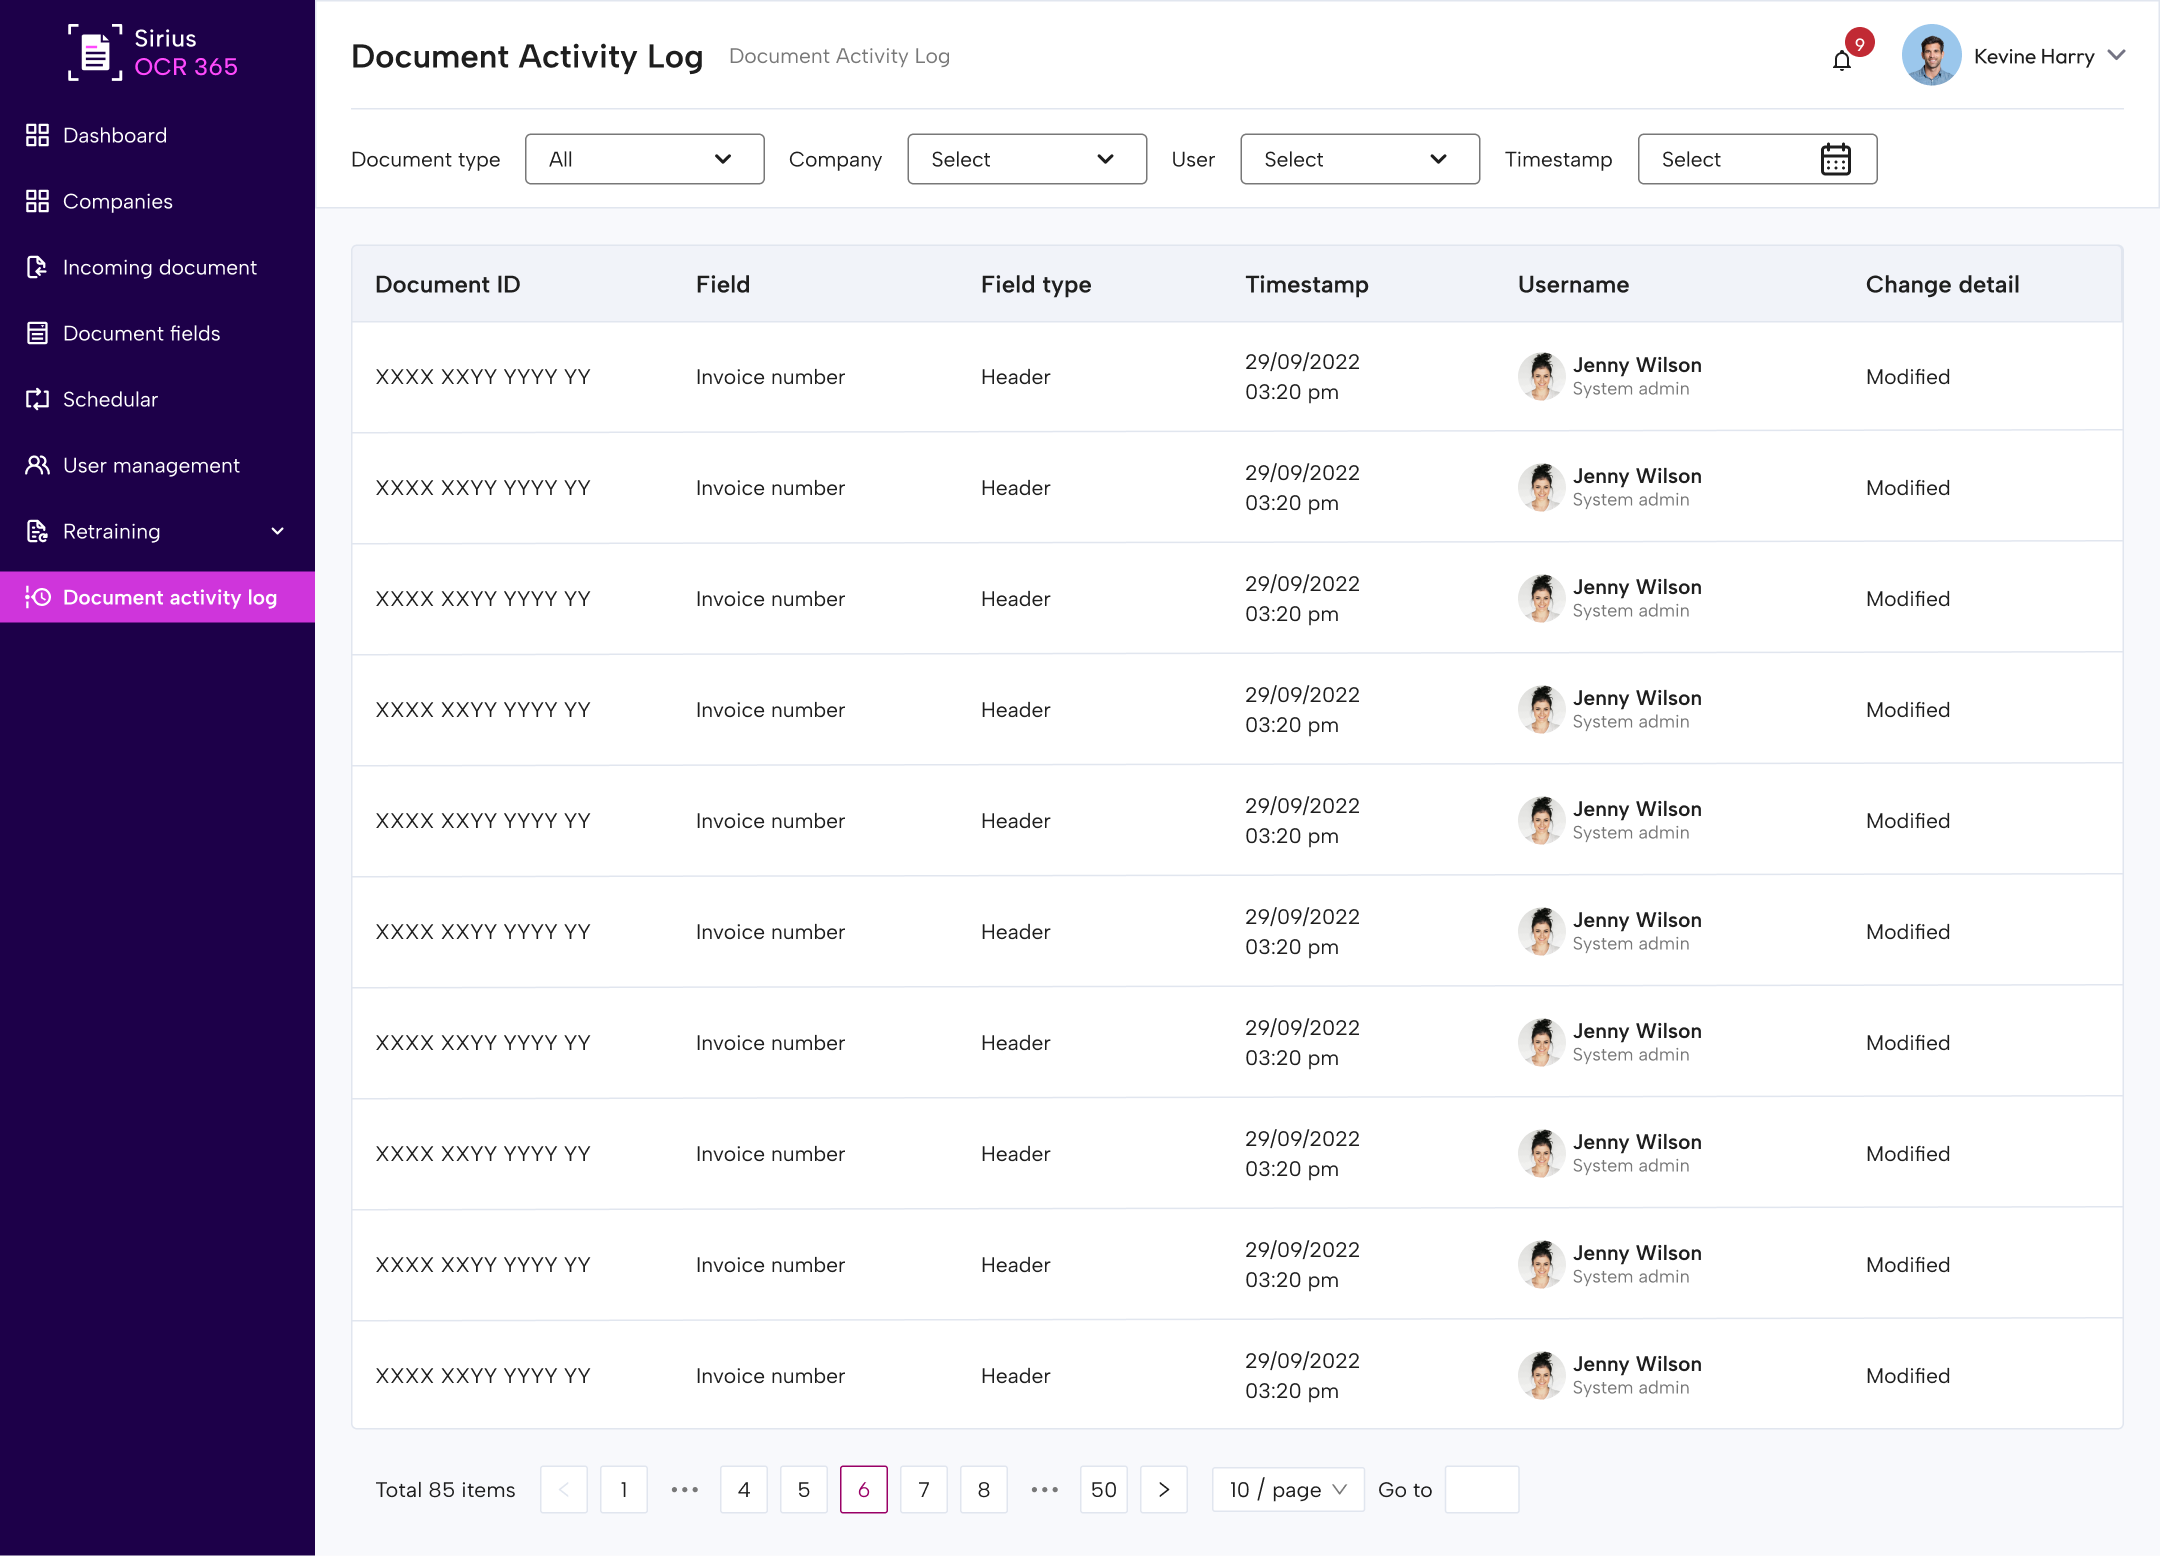
Task: Click the notification bell icon
Action: click(1842, 60)
